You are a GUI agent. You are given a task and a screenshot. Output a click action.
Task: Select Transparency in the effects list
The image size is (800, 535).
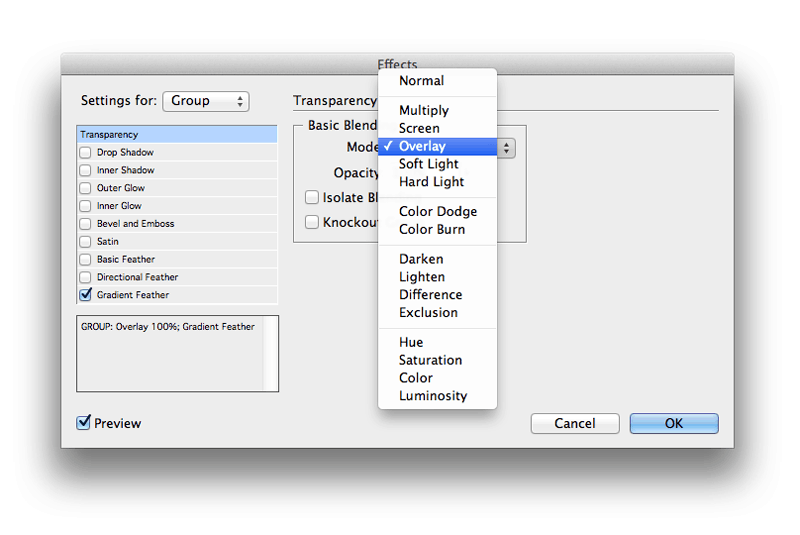(177, 135)
